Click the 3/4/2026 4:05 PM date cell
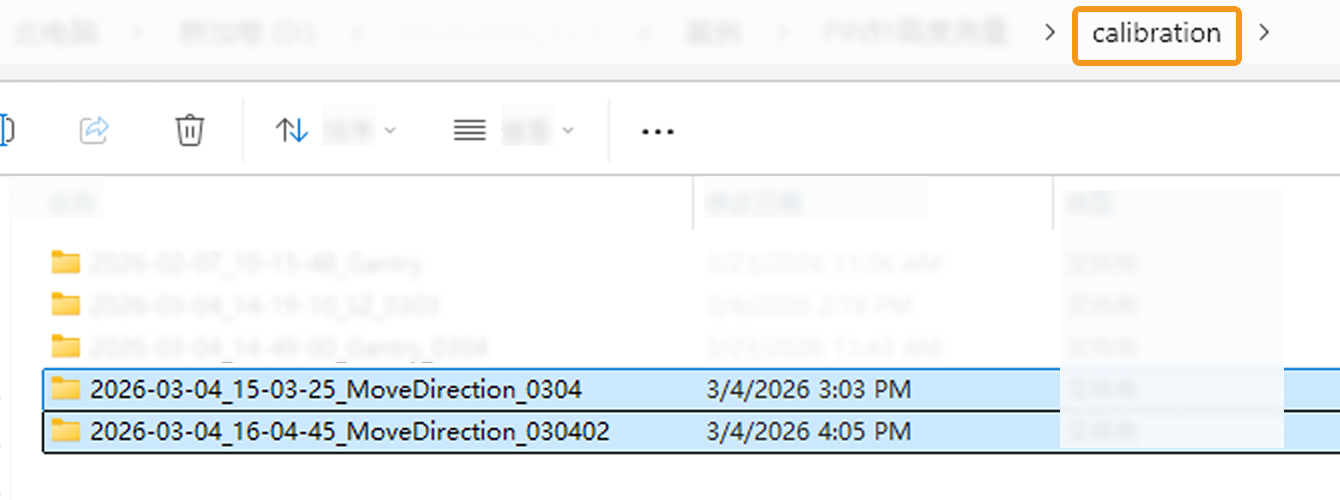 808,431
